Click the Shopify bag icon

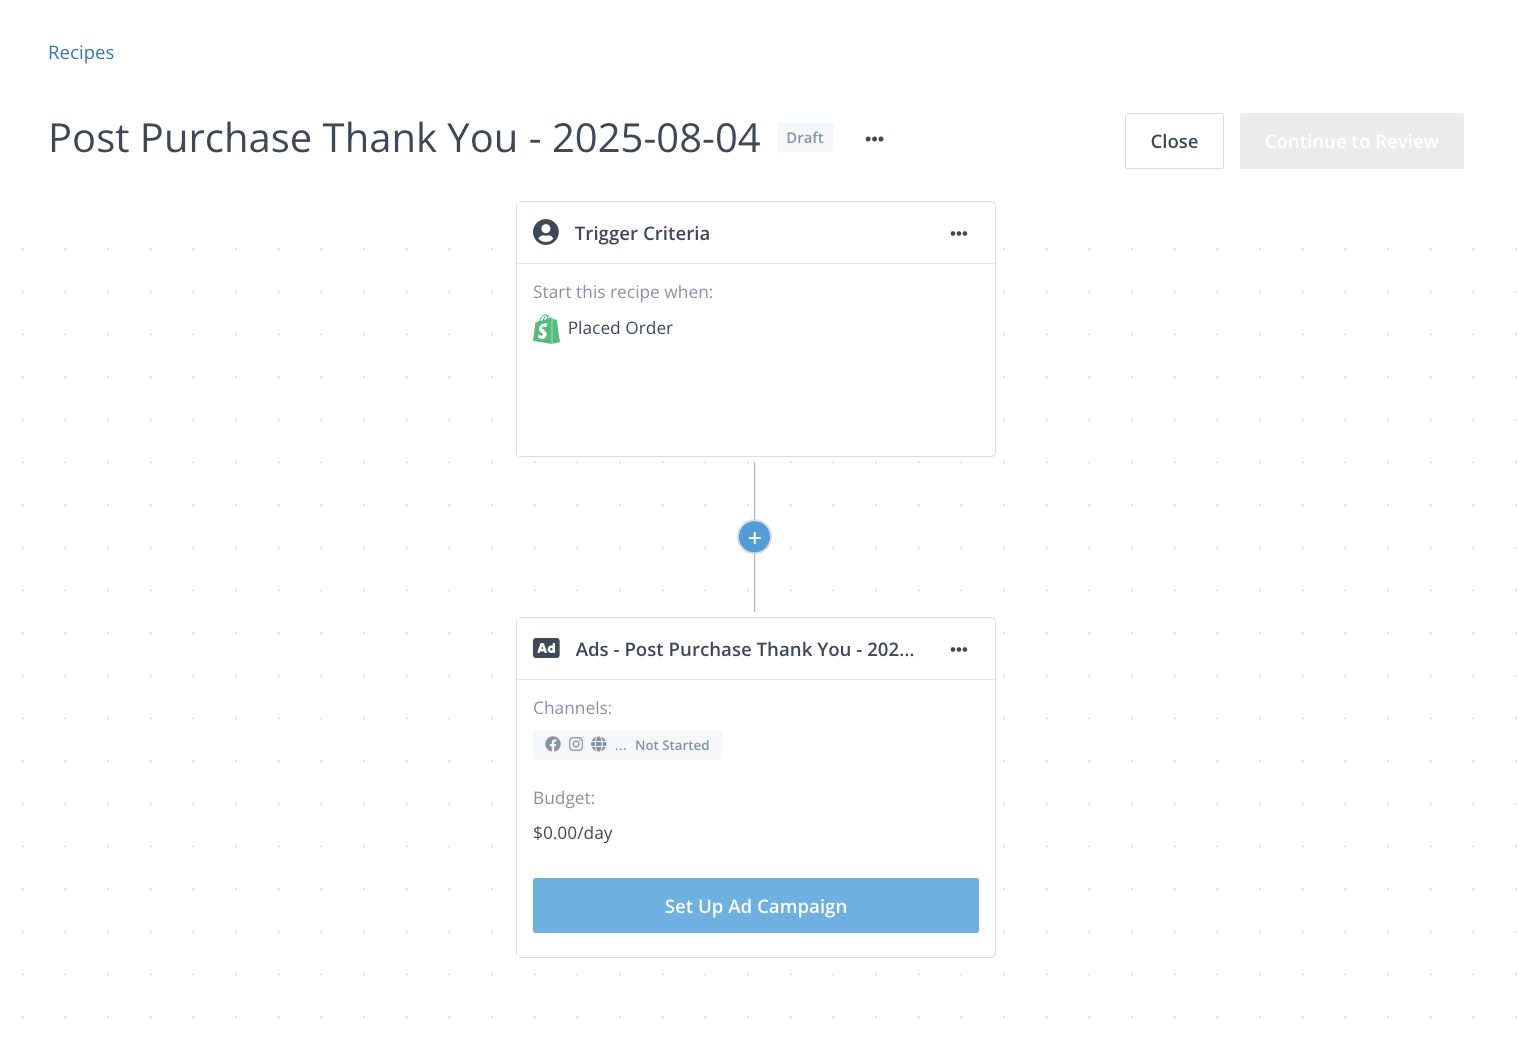(x=546, y=329)
